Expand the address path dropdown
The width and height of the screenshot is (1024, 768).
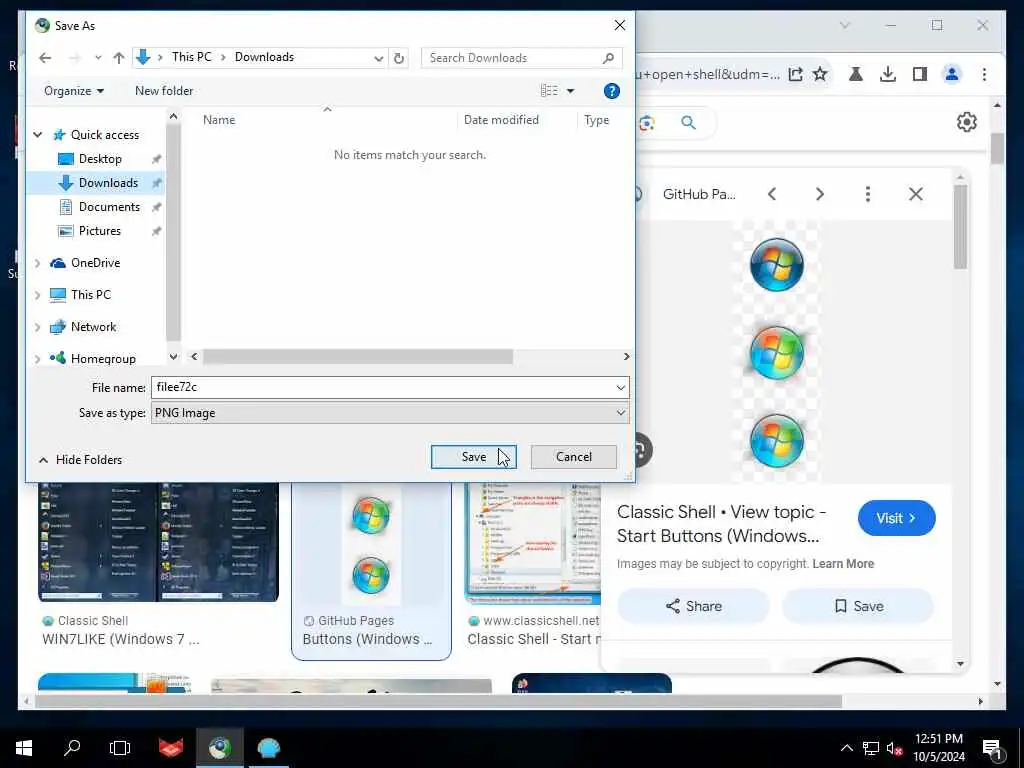378,58
